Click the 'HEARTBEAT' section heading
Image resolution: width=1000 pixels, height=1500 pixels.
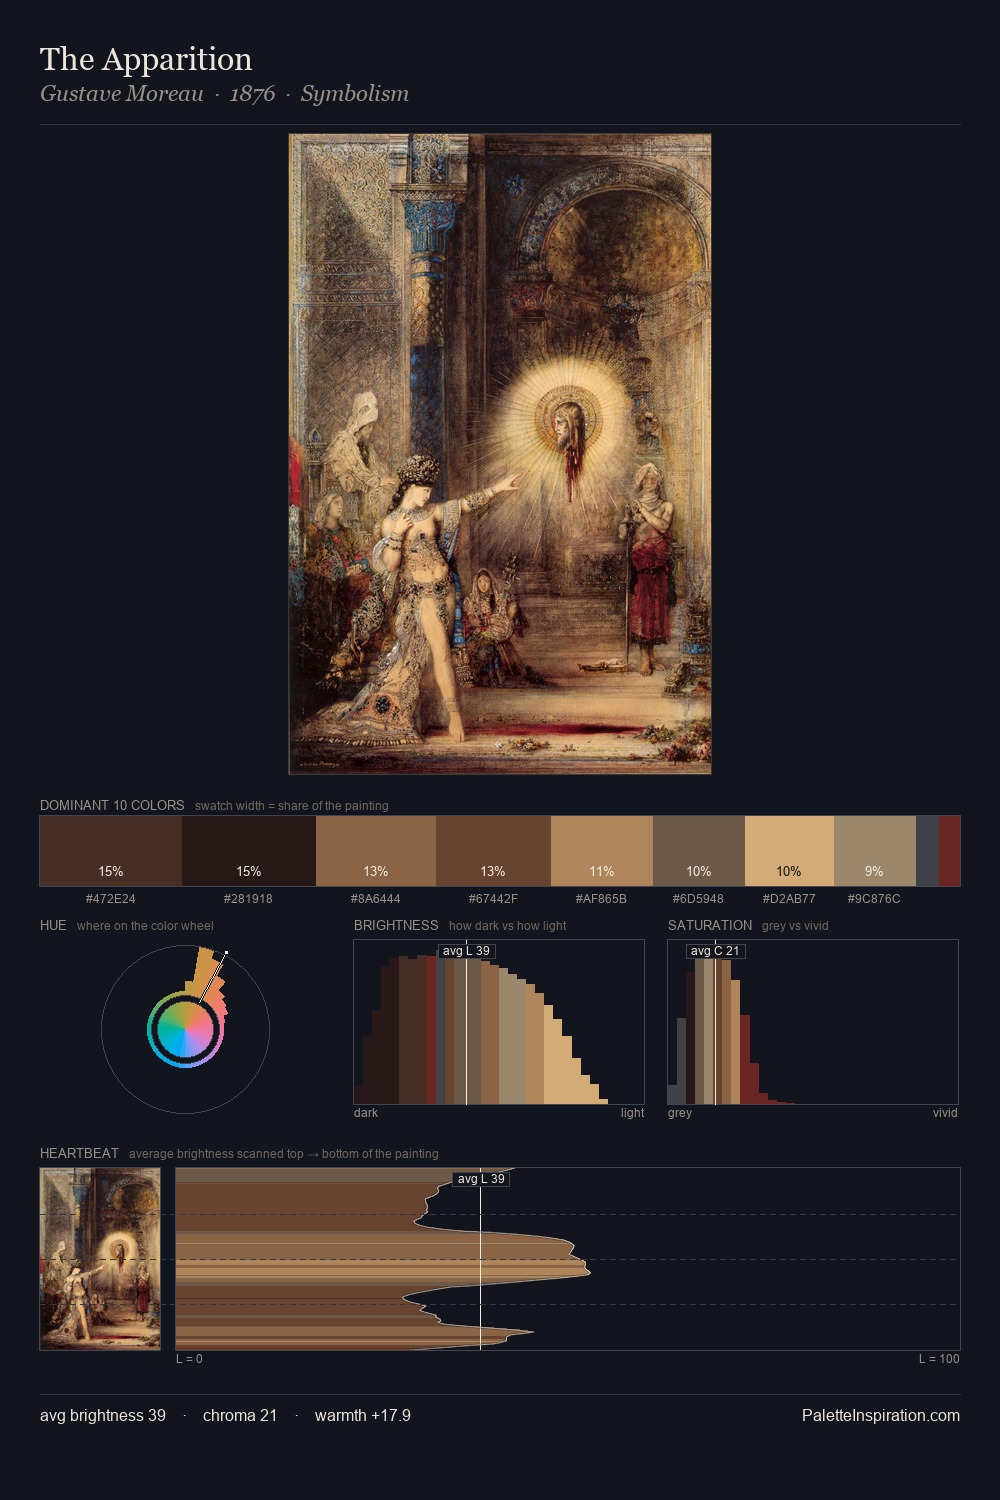pyautogui.click(x=79, y=1153)
